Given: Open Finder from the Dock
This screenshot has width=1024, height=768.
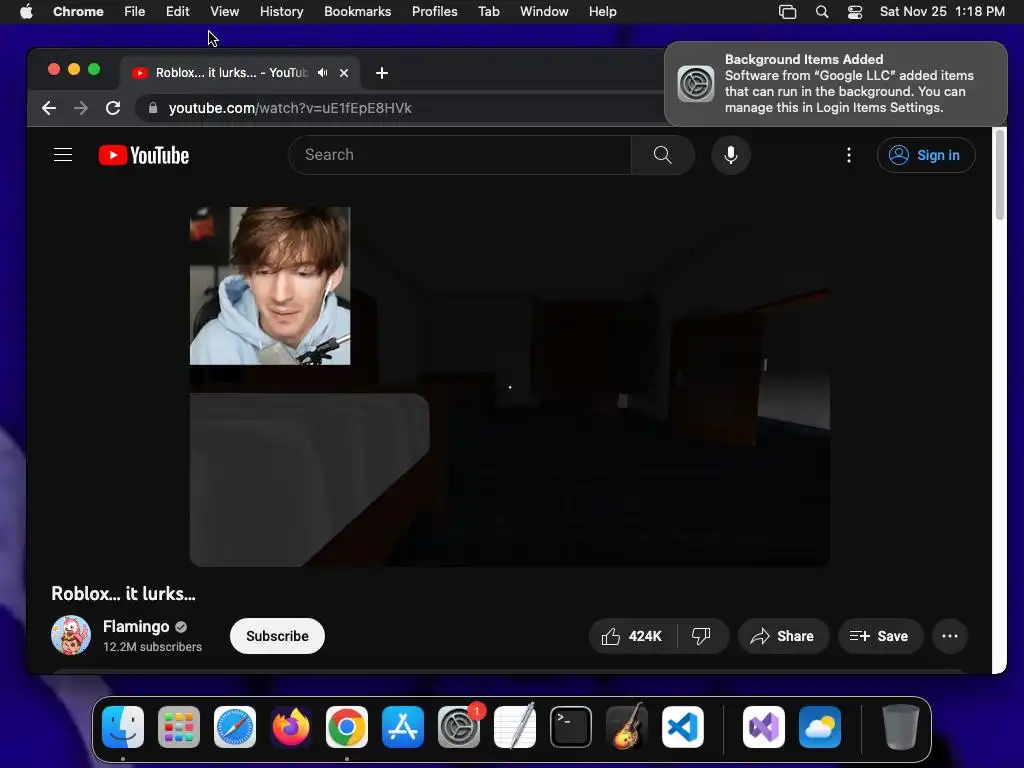Looking at the screenshot, I should pos(123,727).
